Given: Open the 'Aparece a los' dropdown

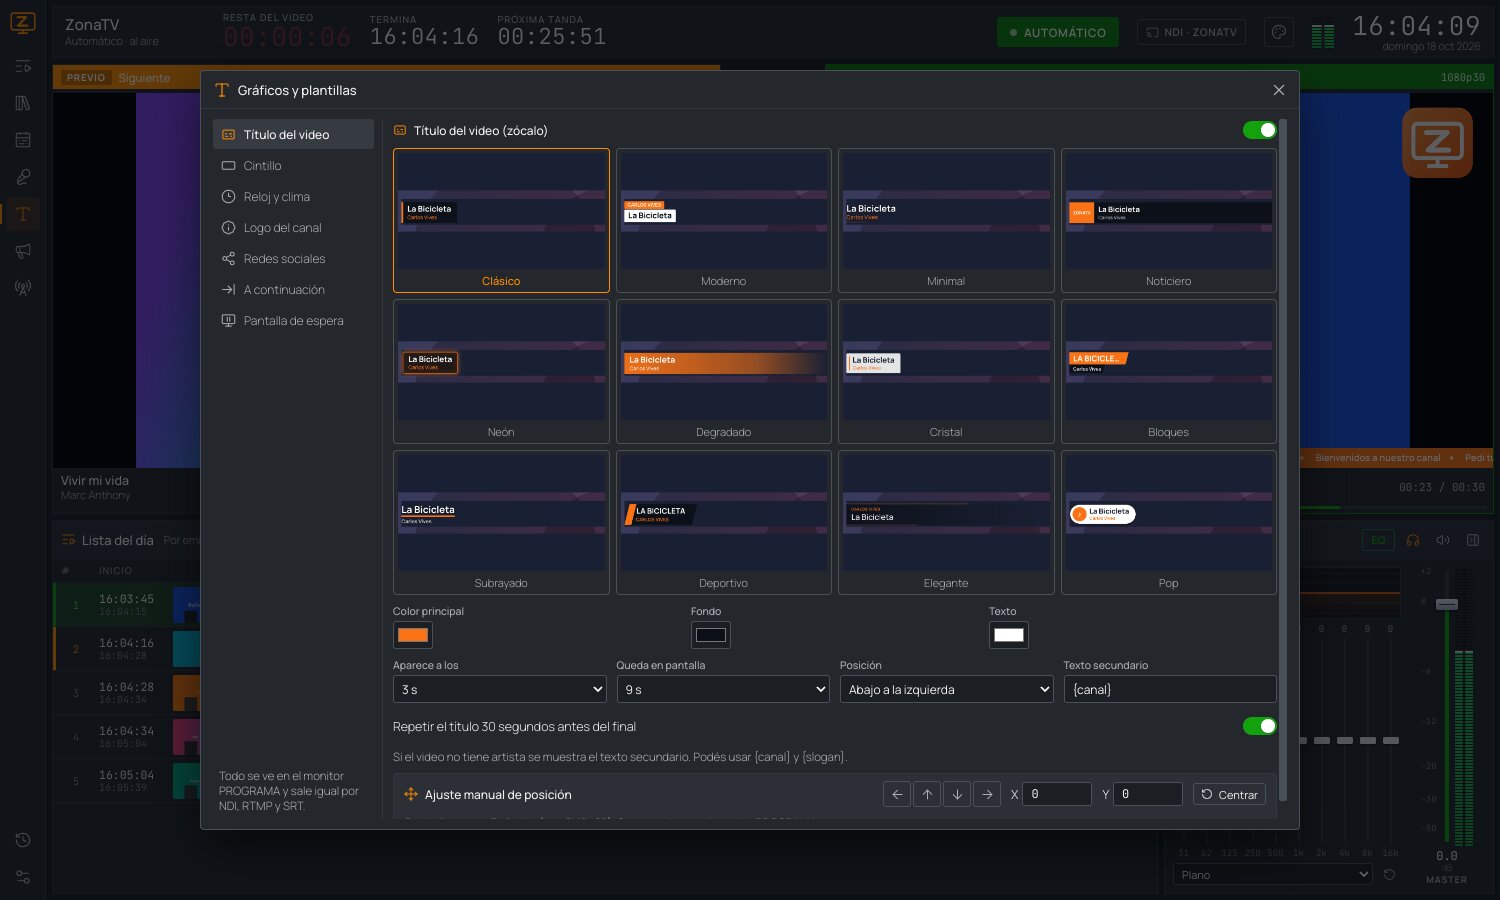Looking at the screenshot, I should pos(500,689).
